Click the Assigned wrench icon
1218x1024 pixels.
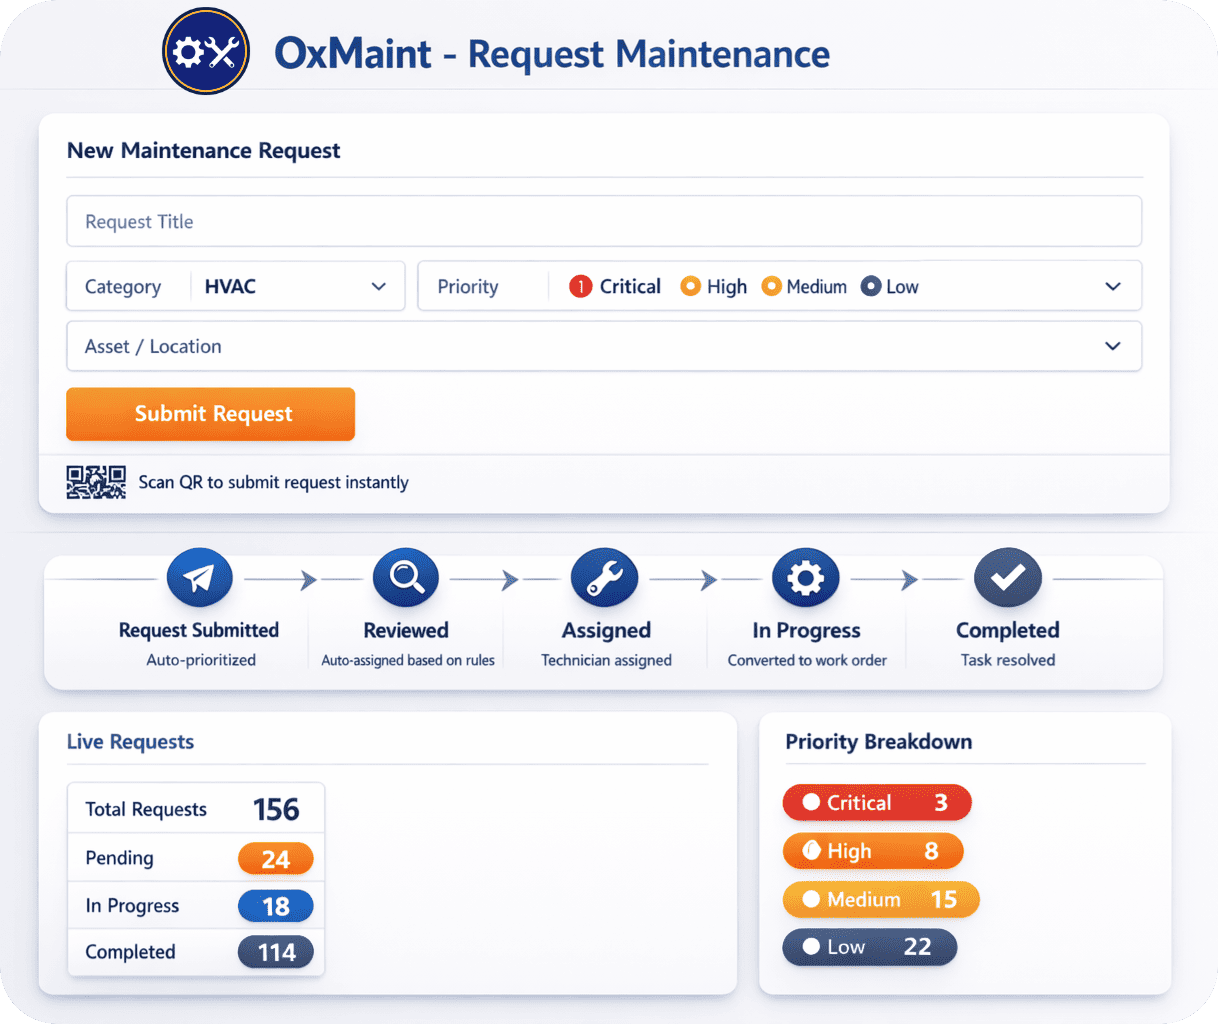pos(604,577)
